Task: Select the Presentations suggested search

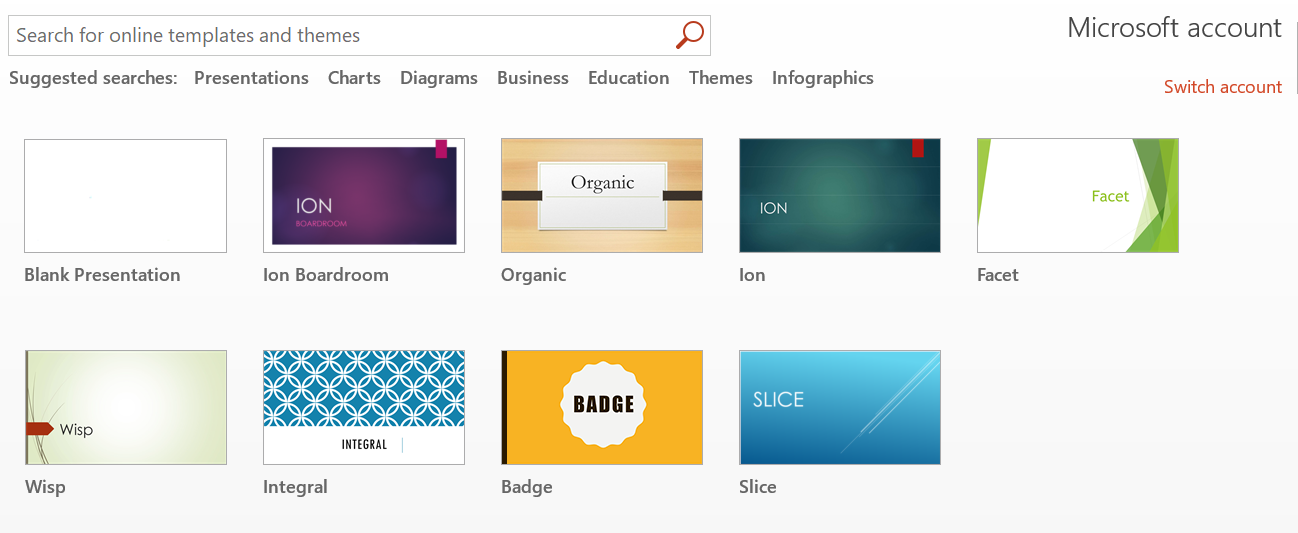Action: [251, 78]
